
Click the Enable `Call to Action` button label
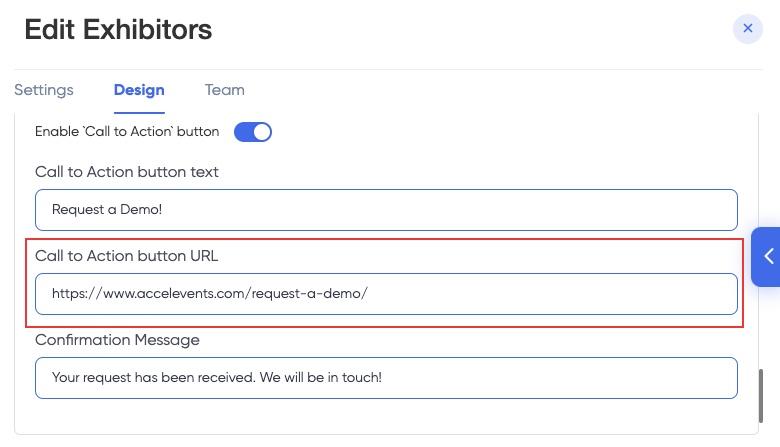pos(127,131)
